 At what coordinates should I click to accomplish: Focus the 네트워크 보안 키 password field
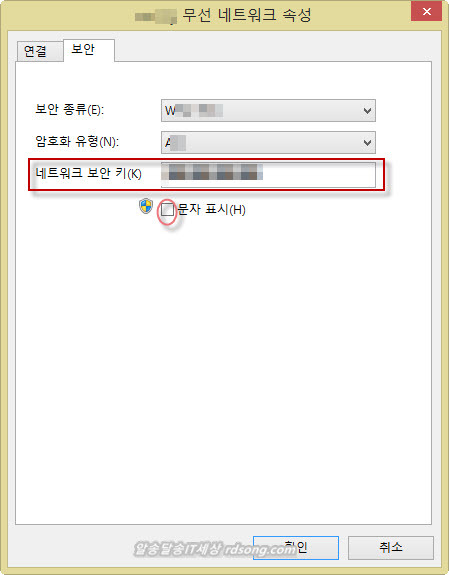pyautogui.click(x=268, y=174)
